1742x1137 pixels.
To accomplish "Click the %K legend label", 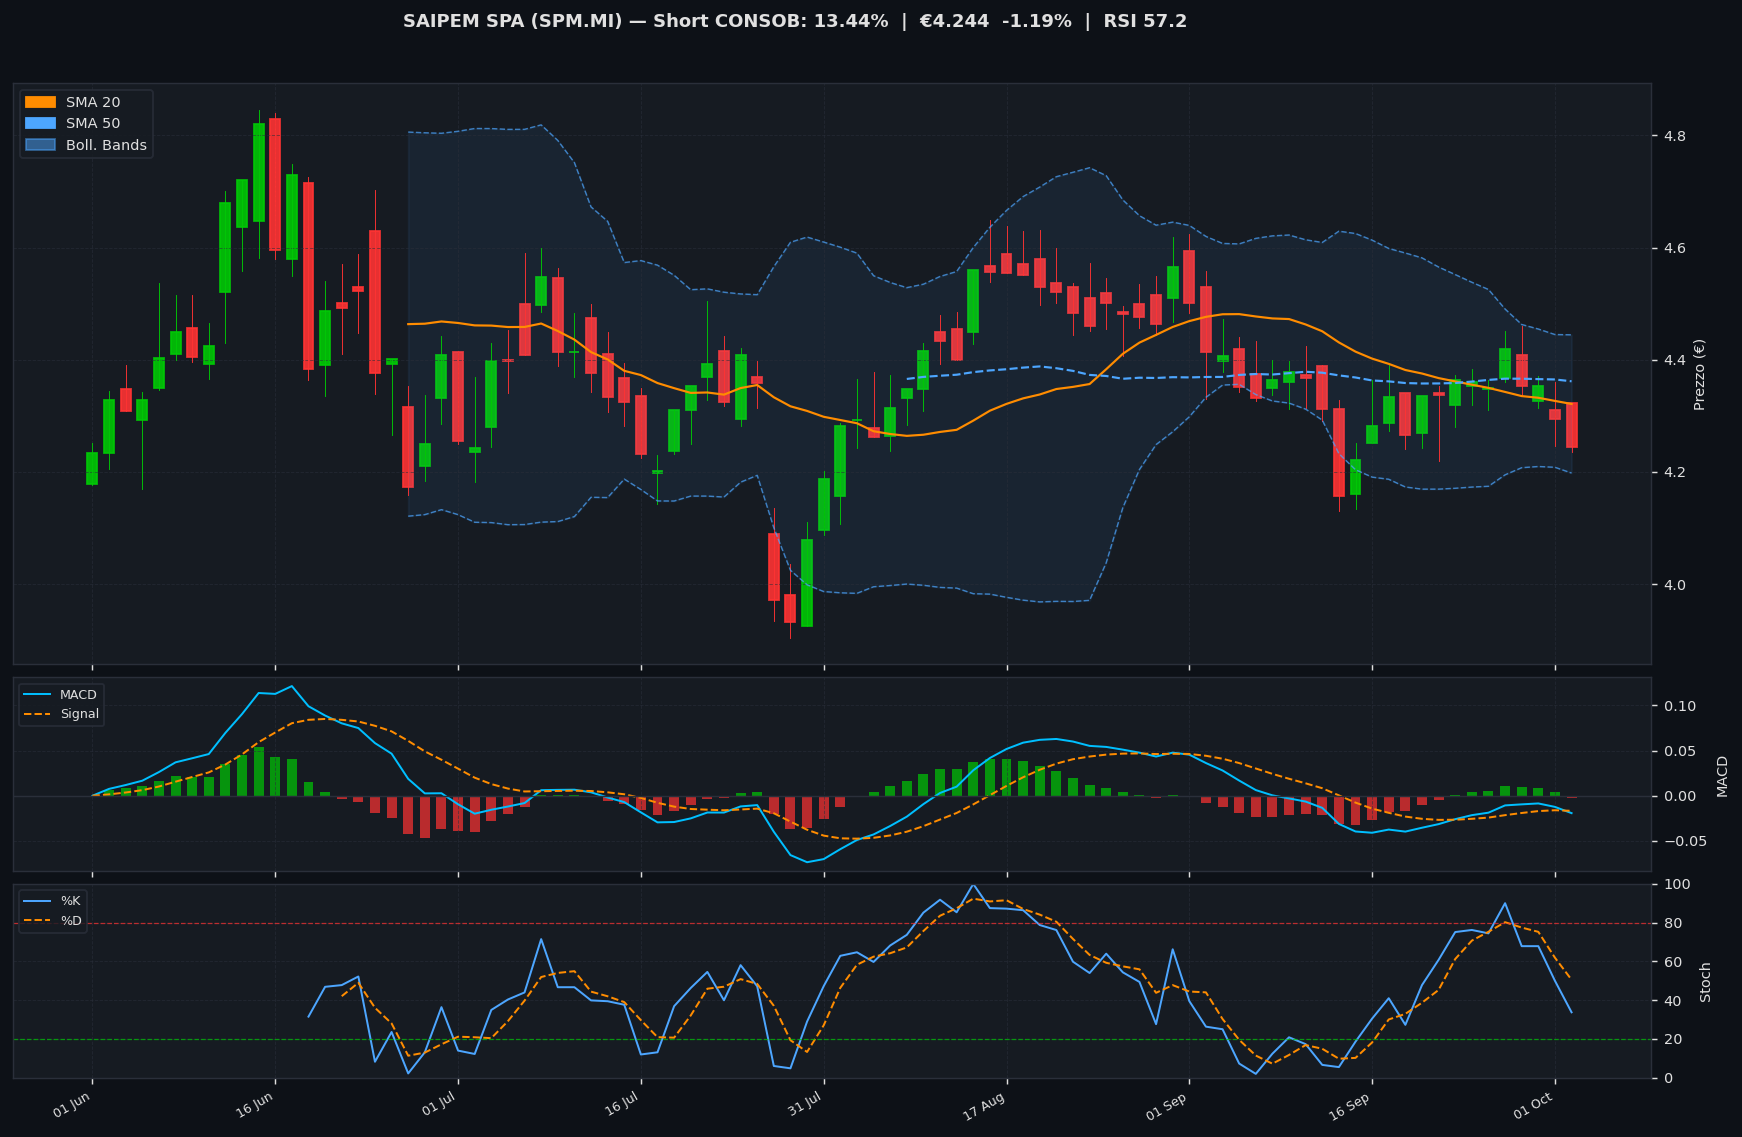I will (70, 901).
